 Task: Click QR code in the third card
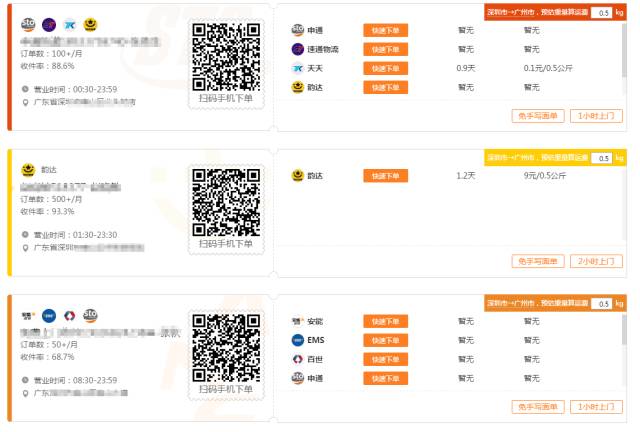click(x=226, y=348)
